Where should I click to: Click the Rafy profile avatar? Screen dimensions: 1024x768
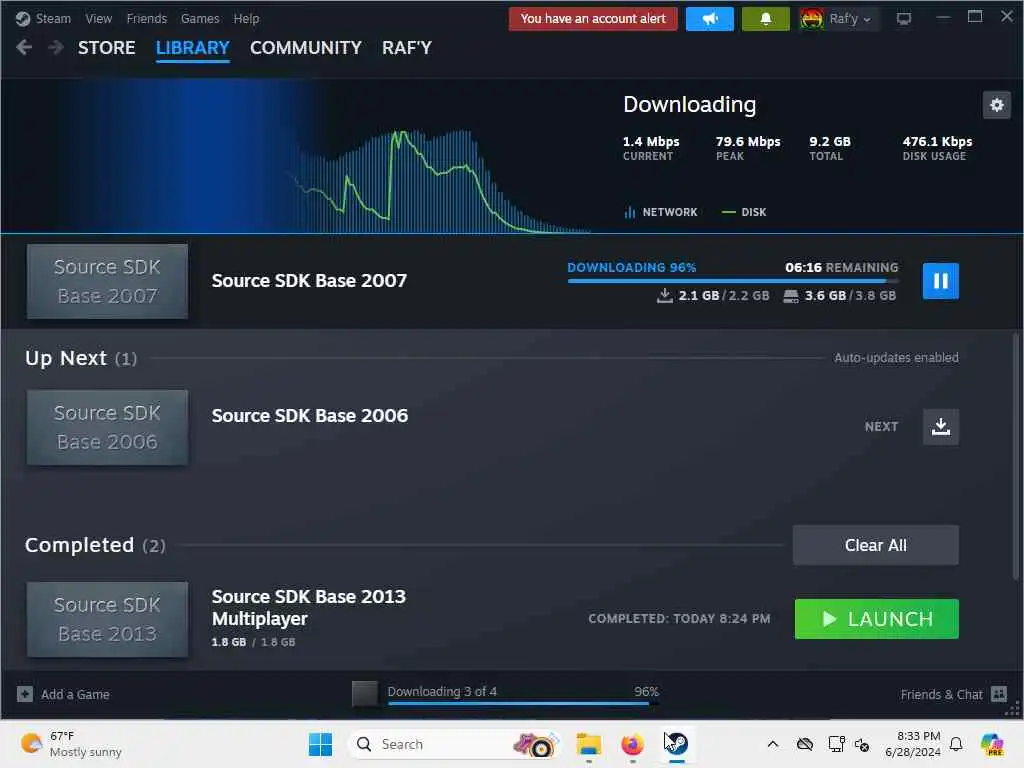pyautogui.click(x=812, y=19)
